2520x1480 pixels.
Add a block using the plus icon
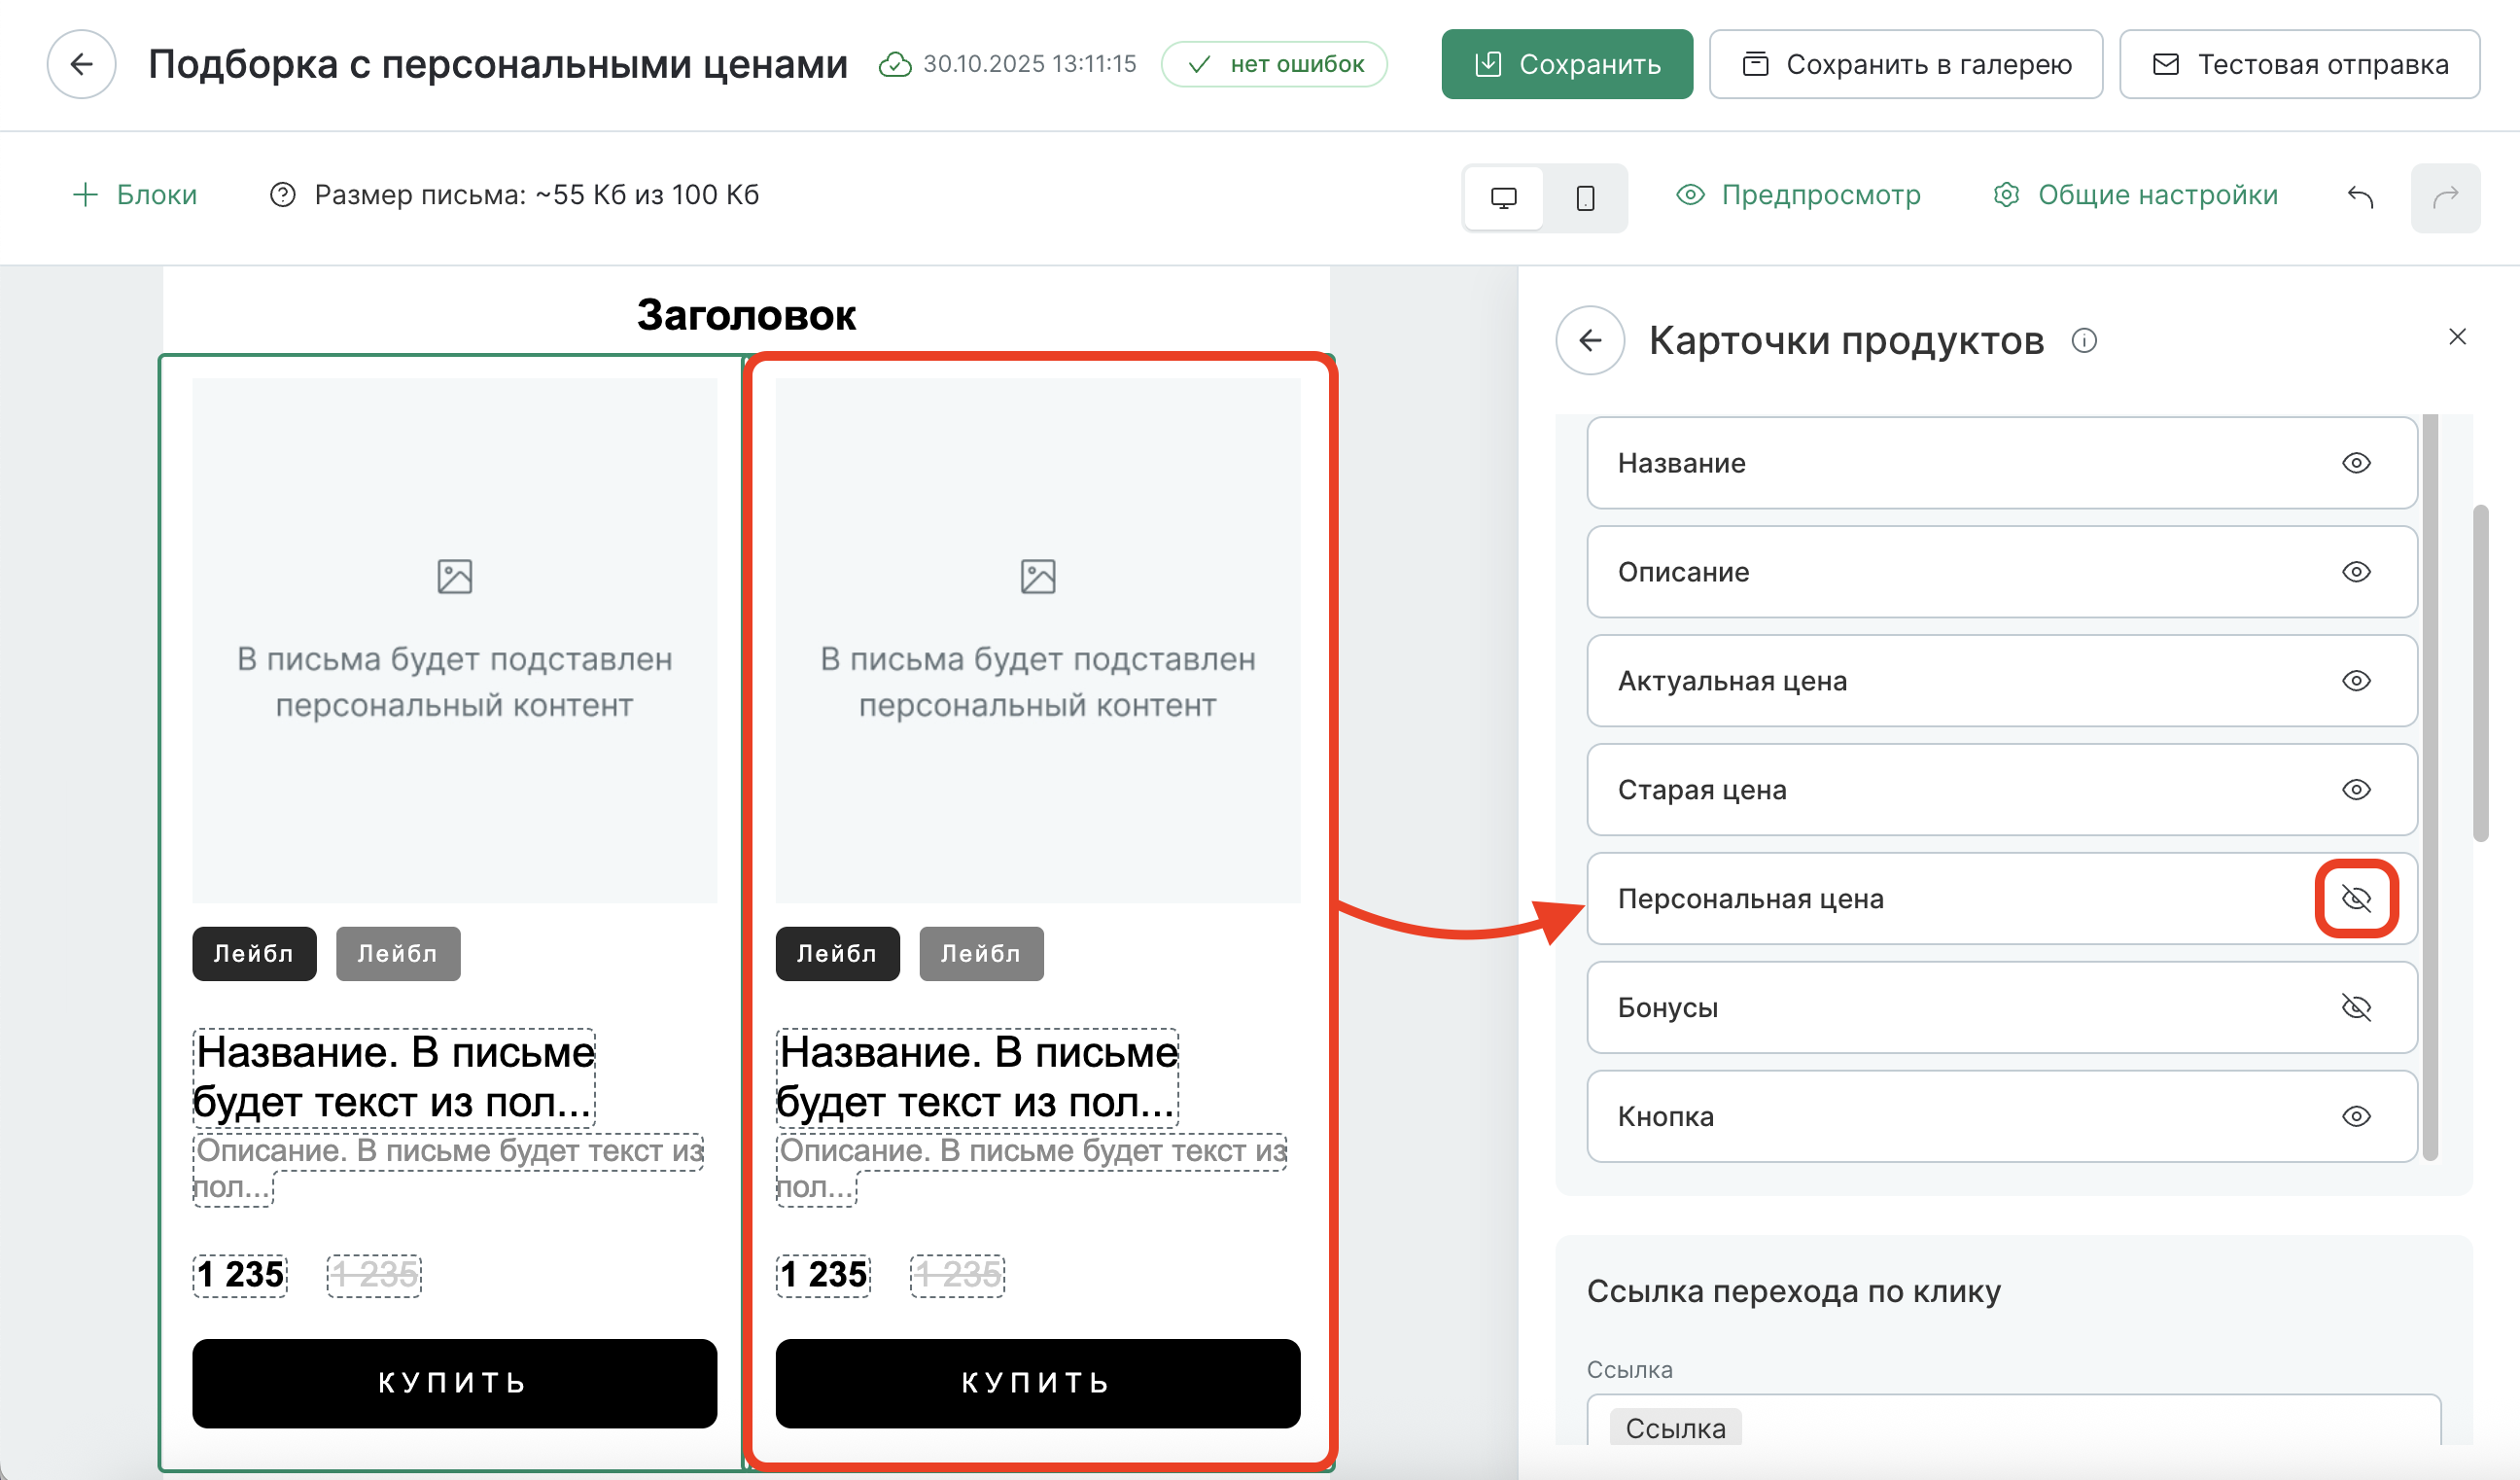click(x=85, y=194)
